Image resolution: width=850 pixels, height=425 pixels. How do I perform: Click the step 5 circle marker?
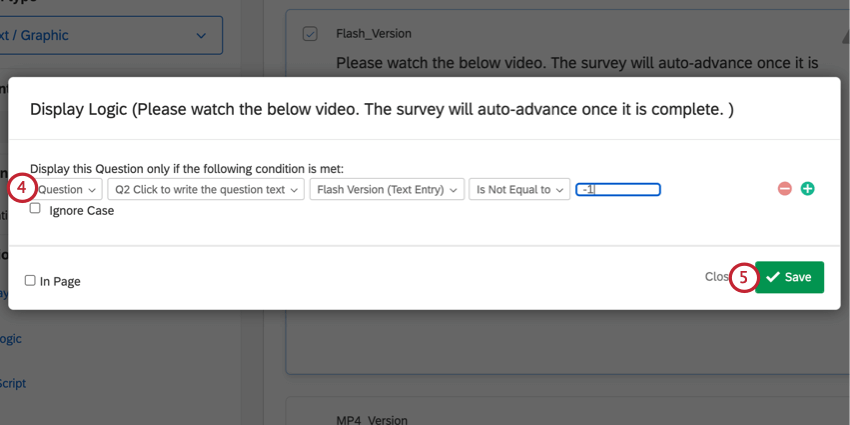[743, 277]
